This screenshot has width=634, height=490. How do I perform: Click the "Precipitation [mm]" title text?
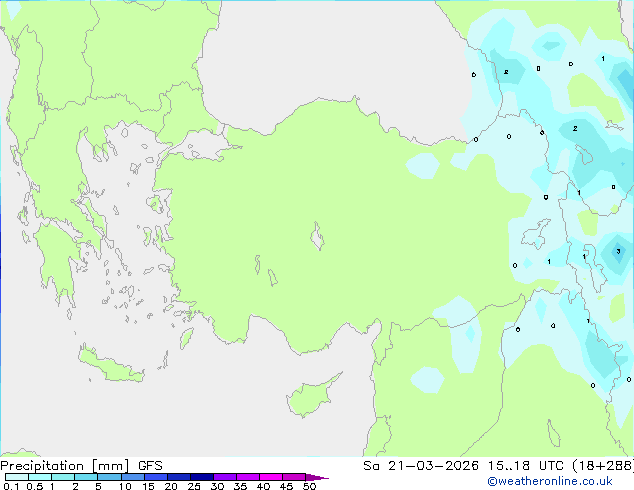point(65,466)
